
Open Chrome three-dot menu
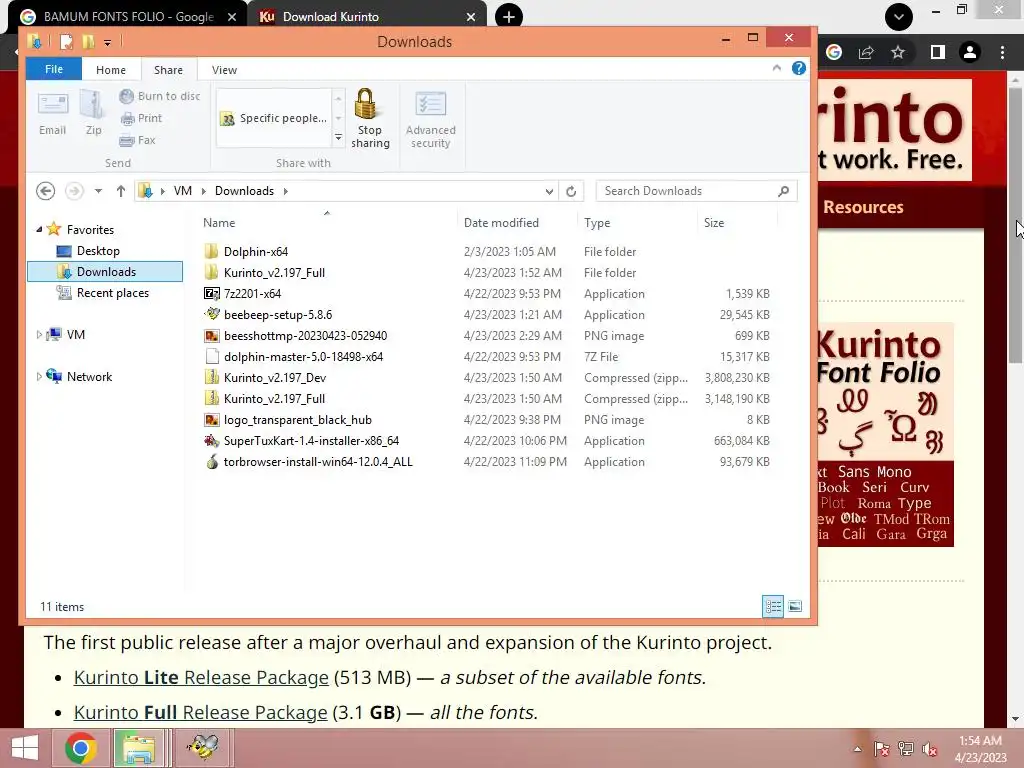pyautogui.click(x=1002, y=52)
